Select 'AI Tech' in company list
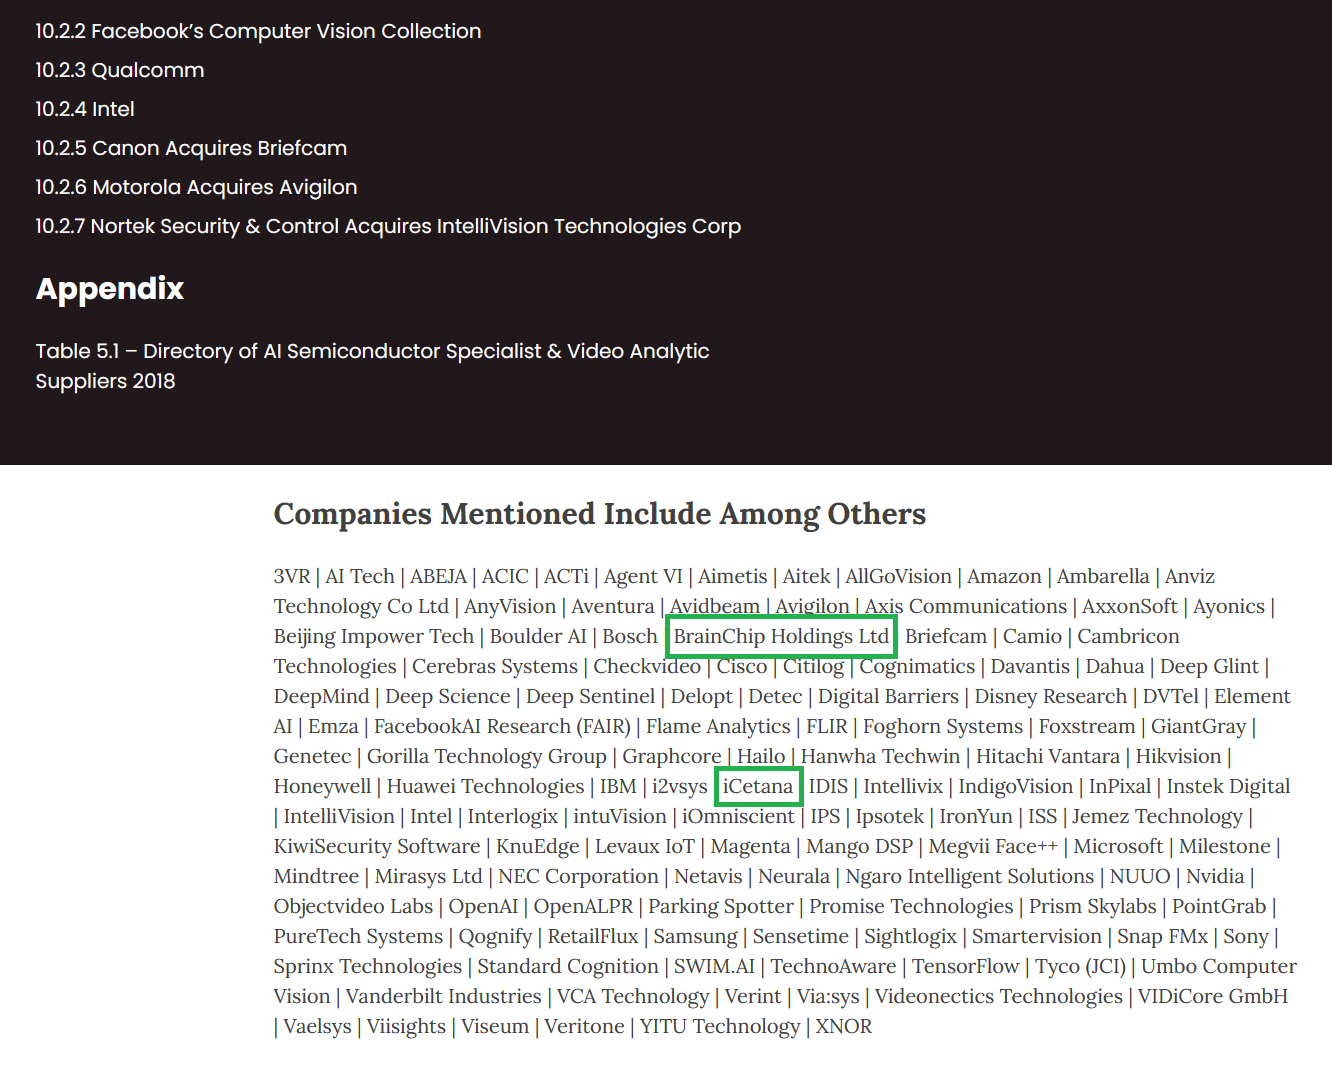This screenshot has height=1077, width=1332. (x=360, y=577)
